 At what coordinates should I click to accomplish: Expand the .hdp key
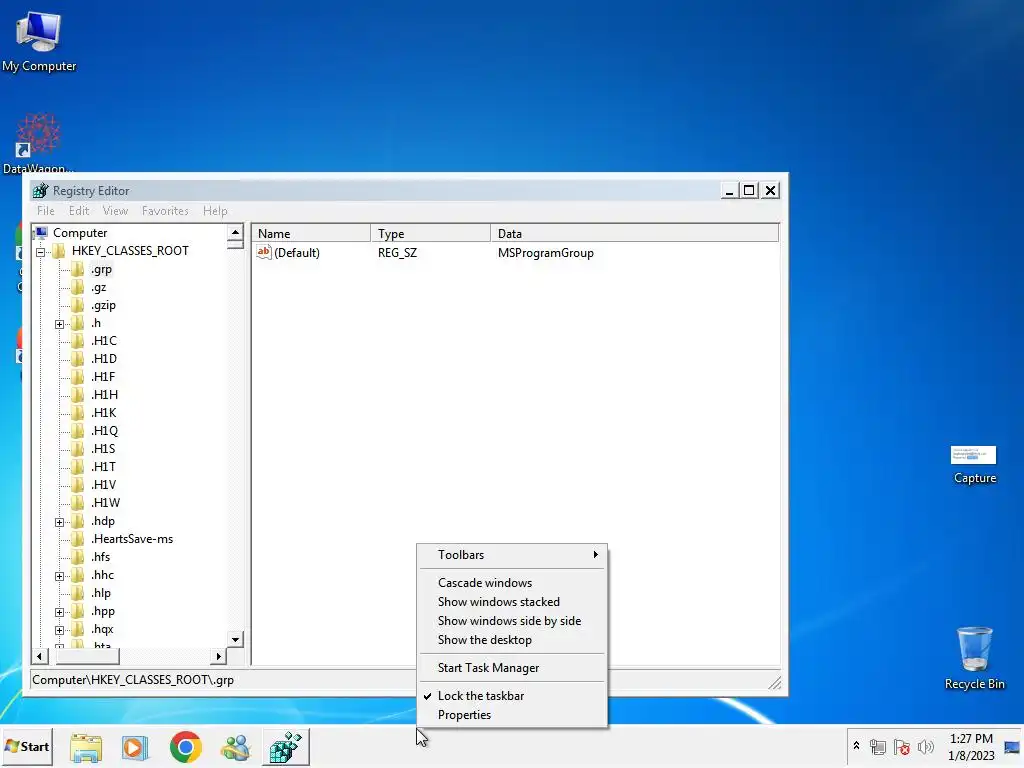pos(59,522)
